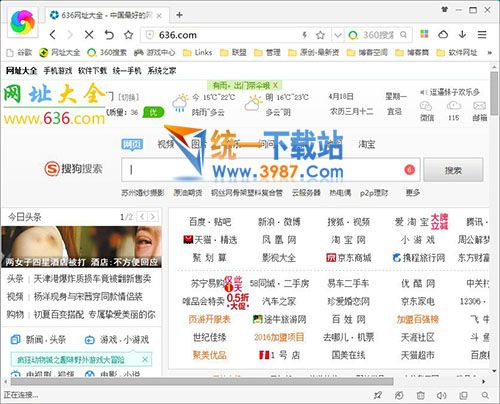The width and height of the screenshot is (500, 404).
Task: Stop loading with the X button
Action: [89, 34]
